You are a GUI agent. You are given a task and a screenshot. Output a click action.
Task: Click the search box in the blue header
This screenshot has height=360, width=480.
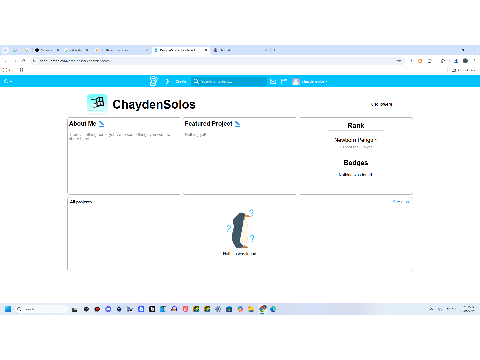tap(229, 81)
